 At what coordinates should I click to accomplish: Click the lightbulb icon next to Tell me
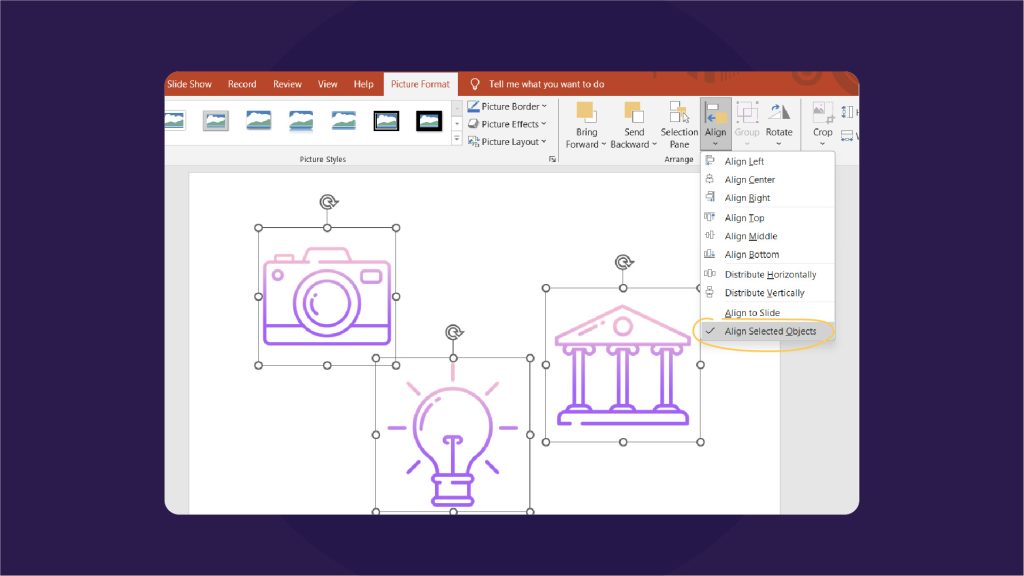(x=475, y=84)
